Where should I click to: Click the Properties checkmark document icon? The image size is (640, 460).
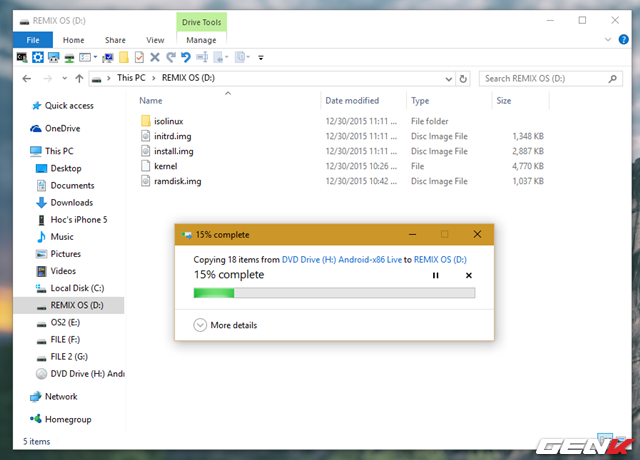coord(139,57)
